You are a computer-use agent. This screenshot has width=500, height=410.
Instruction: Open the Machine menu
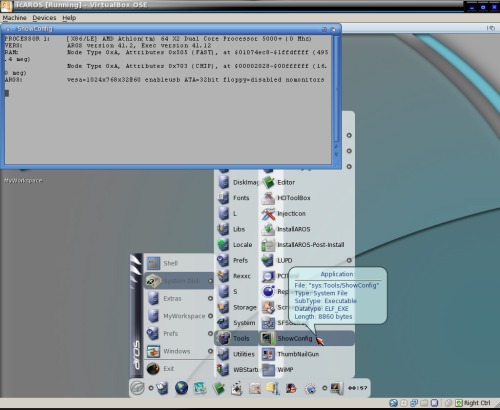[x=14, y=18]
